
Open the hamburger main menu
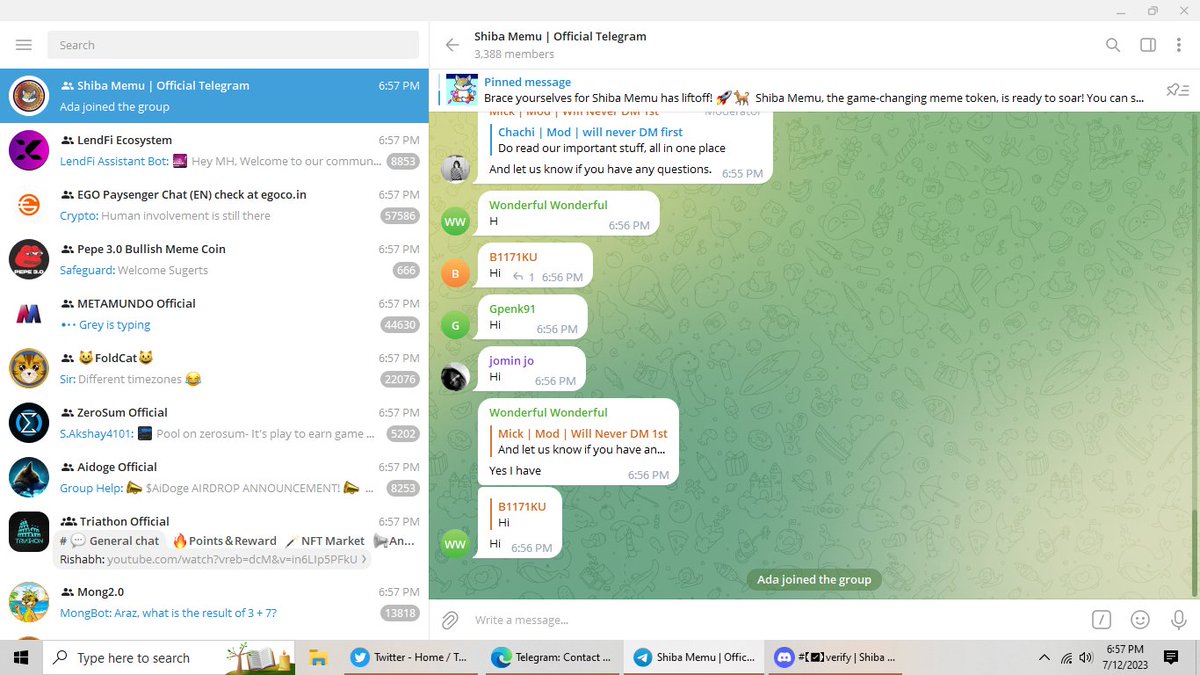[x=24, y=45]
